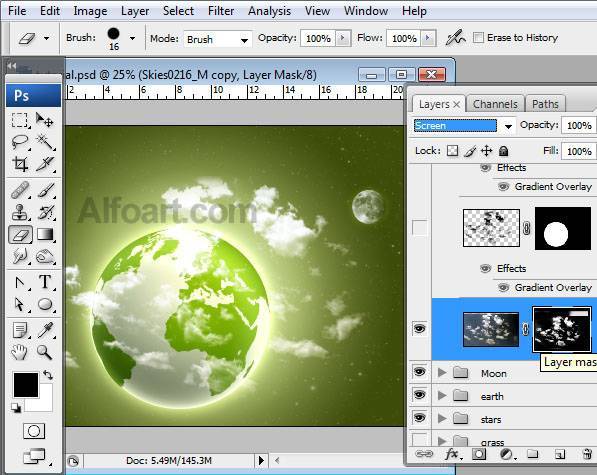Expand the earth group
This screenshot has width=597, height=475.
pos(442,395)
